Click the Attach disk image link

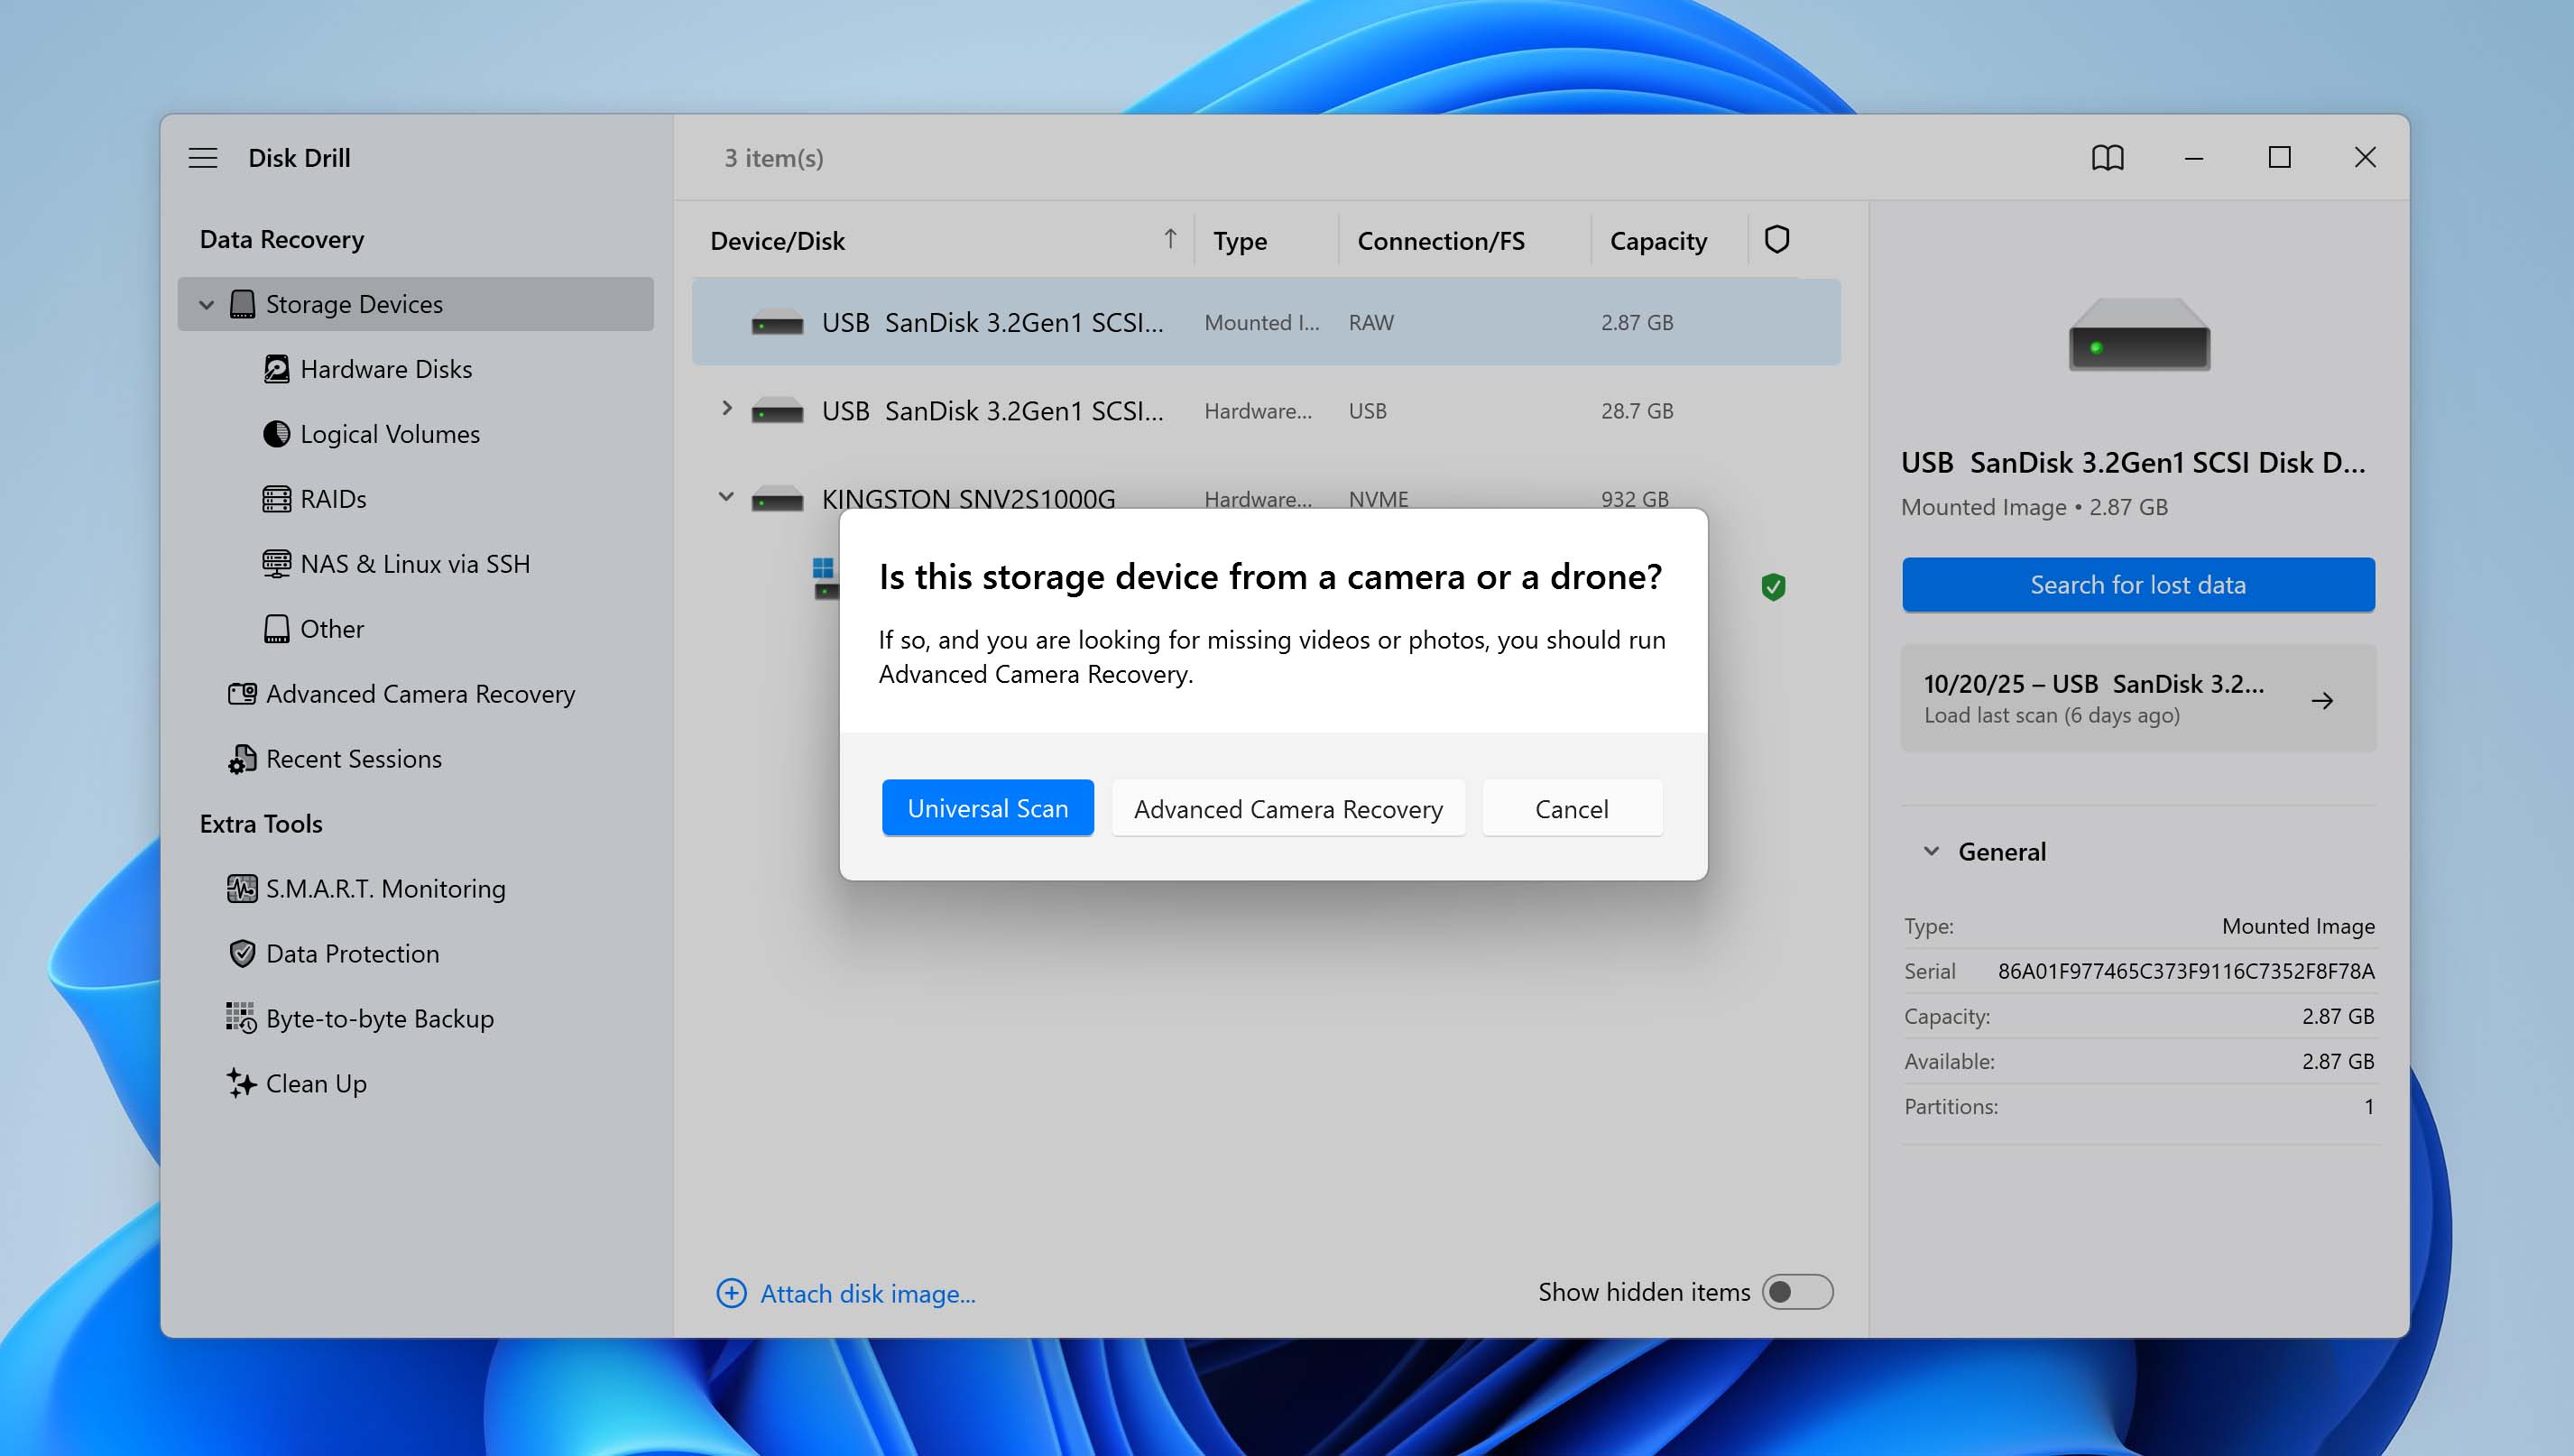click(867, 1293)
